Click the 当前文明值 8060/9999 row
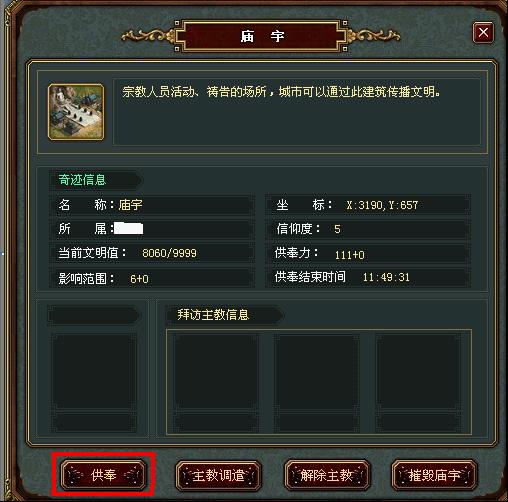The image size is (508, 502). coord(151,253)
